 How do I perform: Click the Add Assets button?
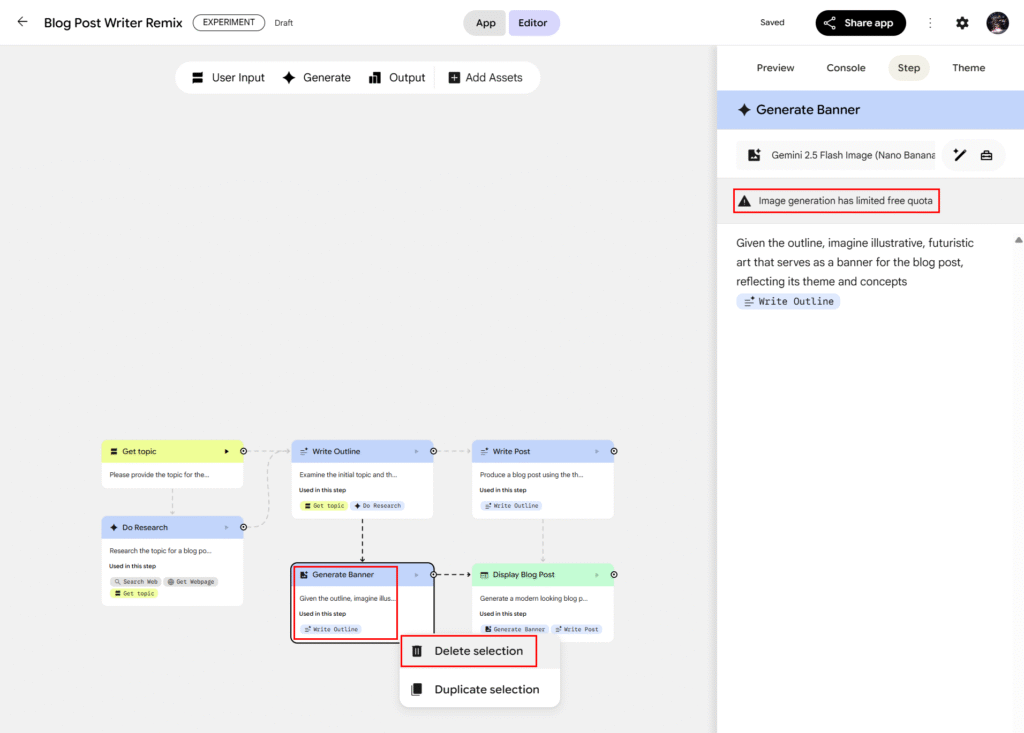485,78
